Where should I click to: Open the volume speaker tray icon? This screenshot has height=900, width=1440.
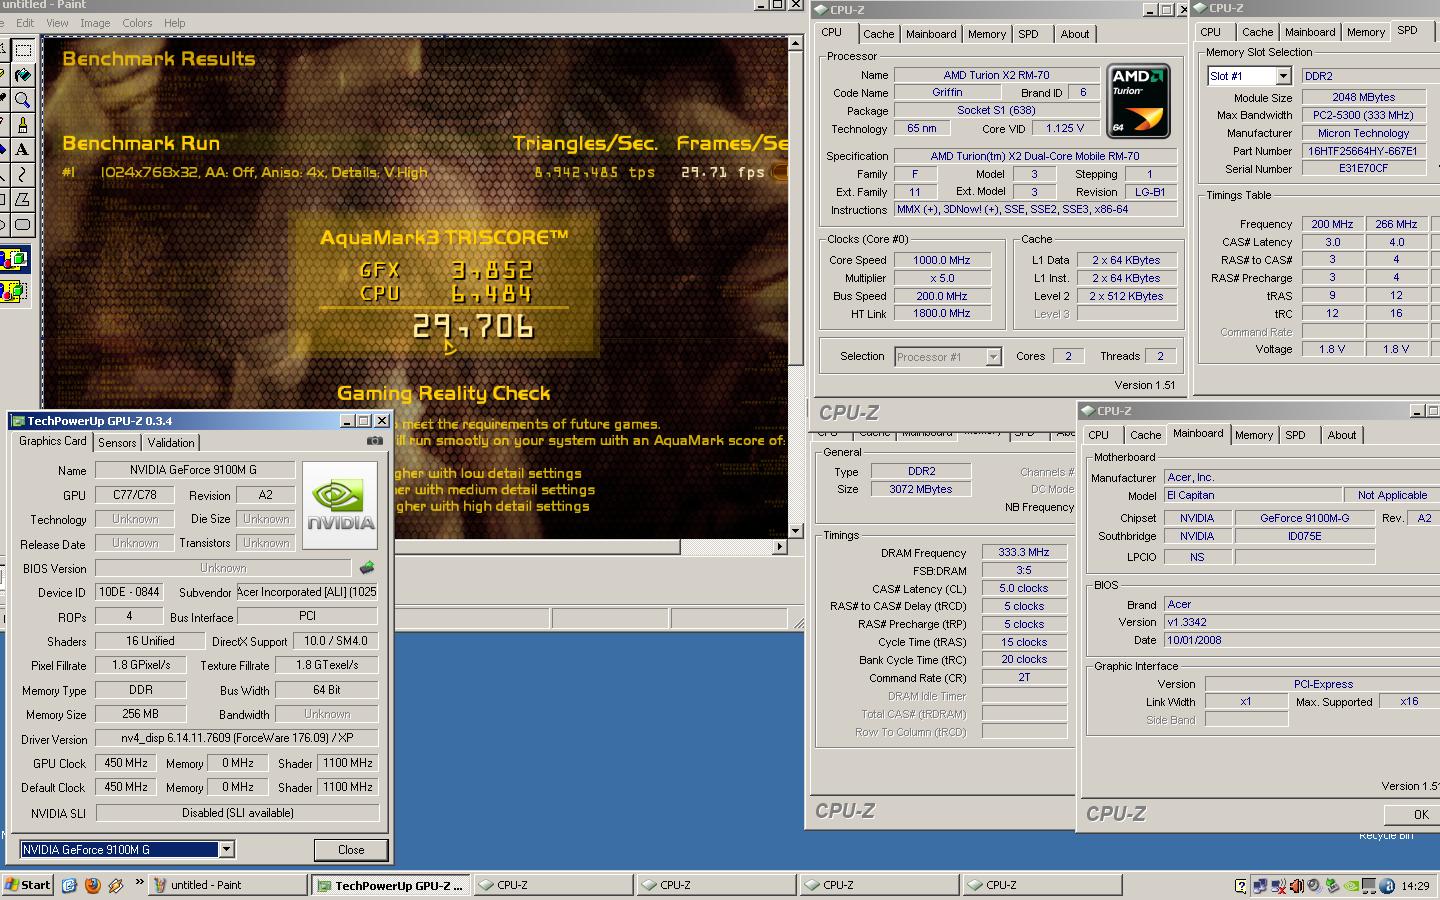(x=1297, y=886)
